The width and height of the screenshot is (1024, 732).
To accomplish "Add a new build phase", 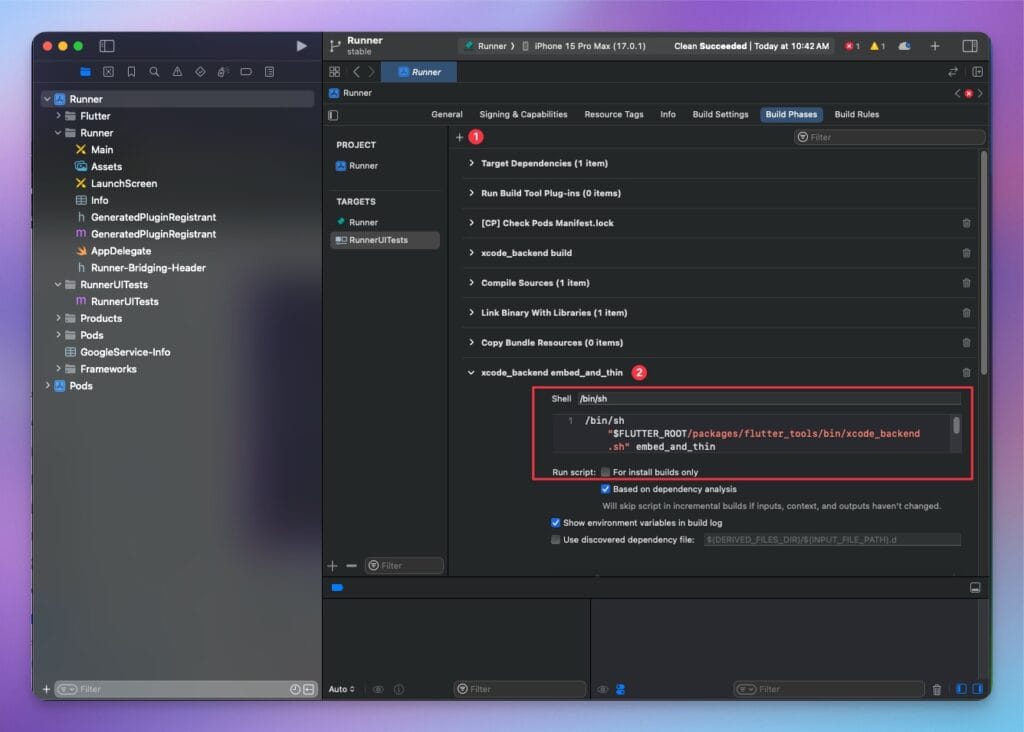I will point(460,137).
